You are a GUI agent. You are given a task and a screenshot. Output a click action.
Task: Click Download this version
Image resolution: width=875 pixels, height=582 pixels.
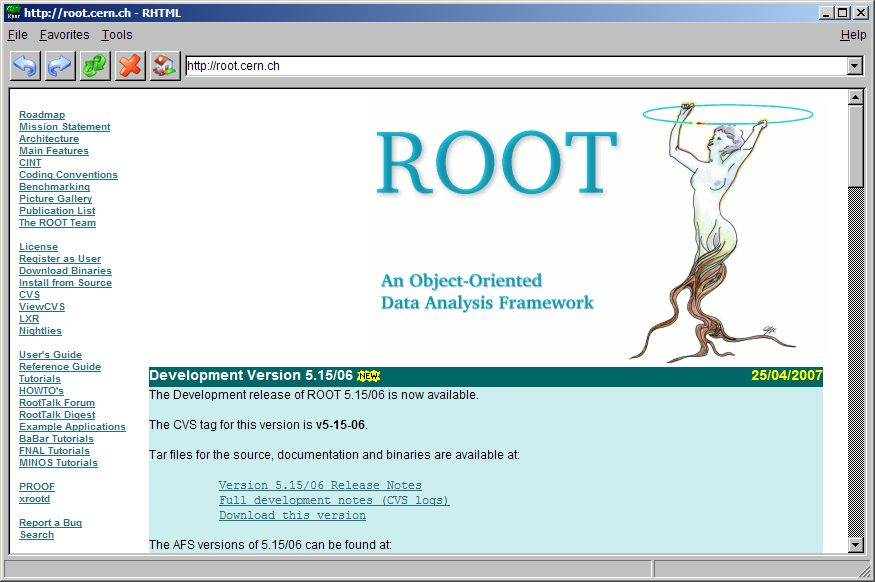point(291,515)
